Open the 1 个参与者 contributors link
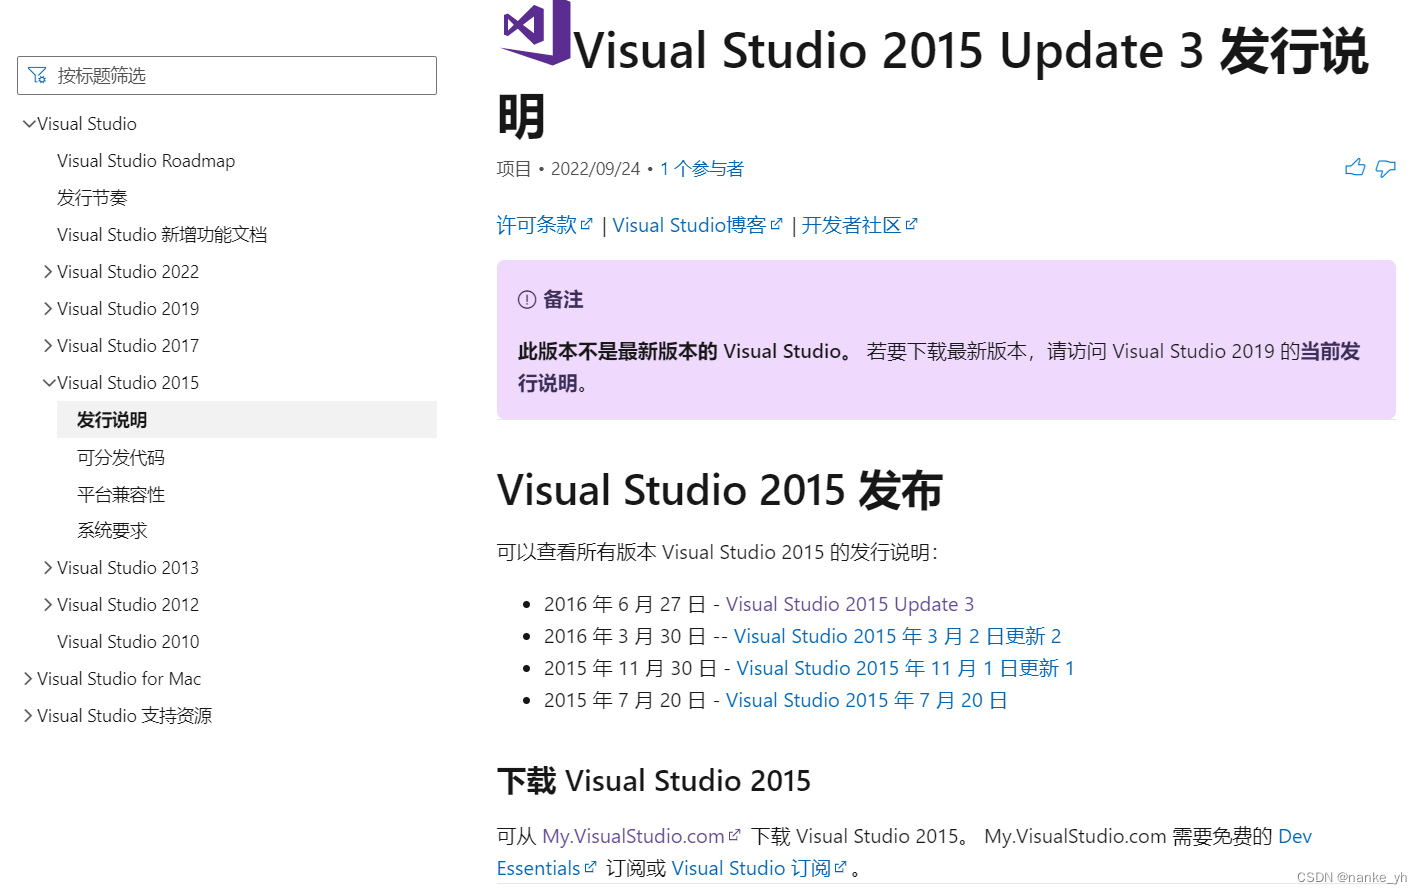Screen dimensions: 1422x894 point(702,168)
